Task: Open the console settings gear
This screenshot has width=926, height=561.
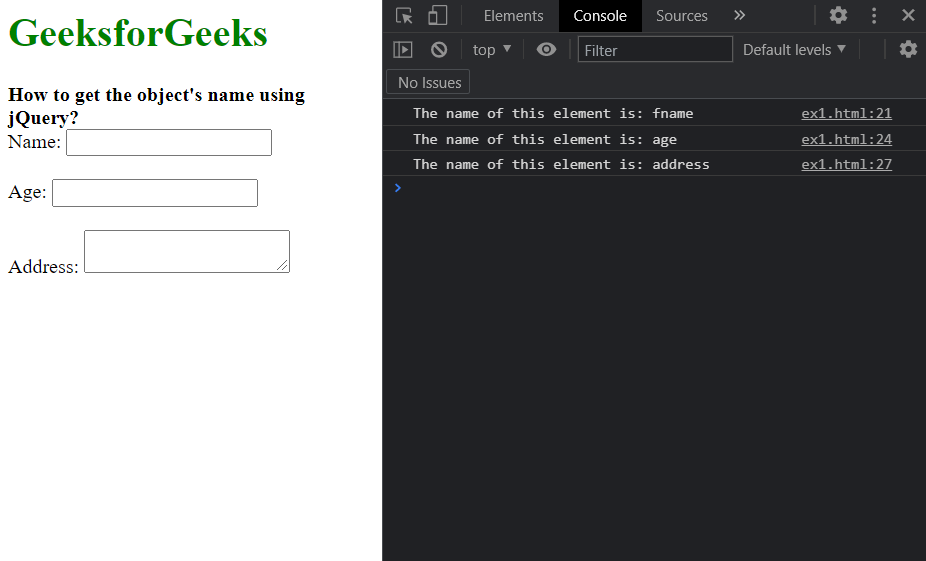Action: click(908, 49)
